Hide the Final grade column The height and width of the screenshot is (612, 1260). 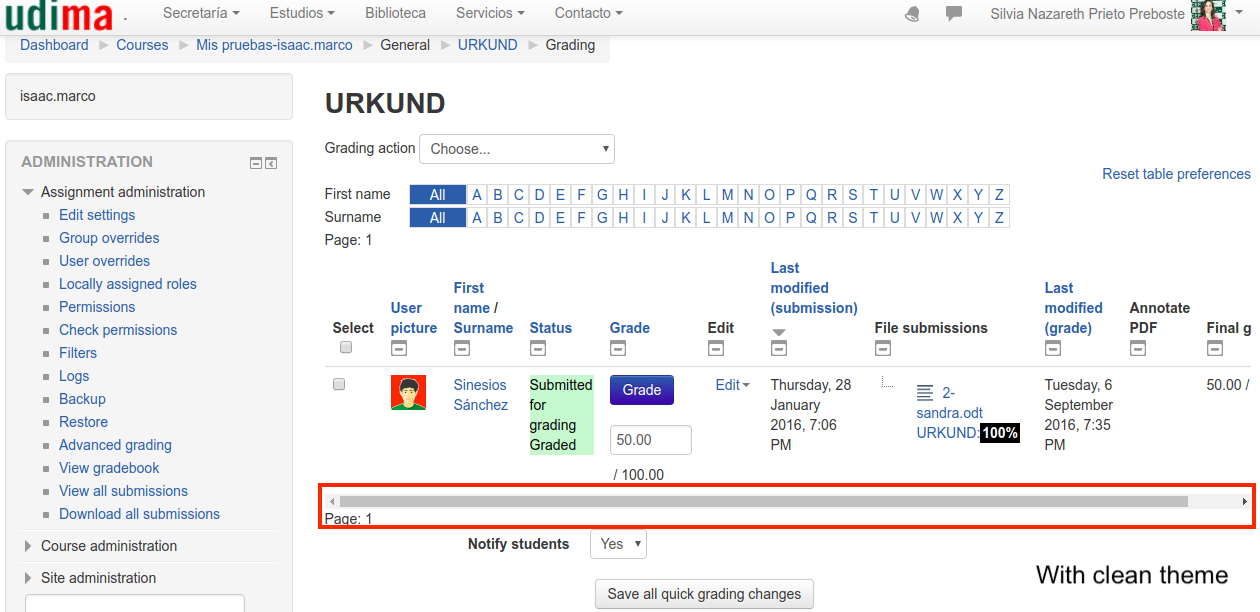[1214, 348]
